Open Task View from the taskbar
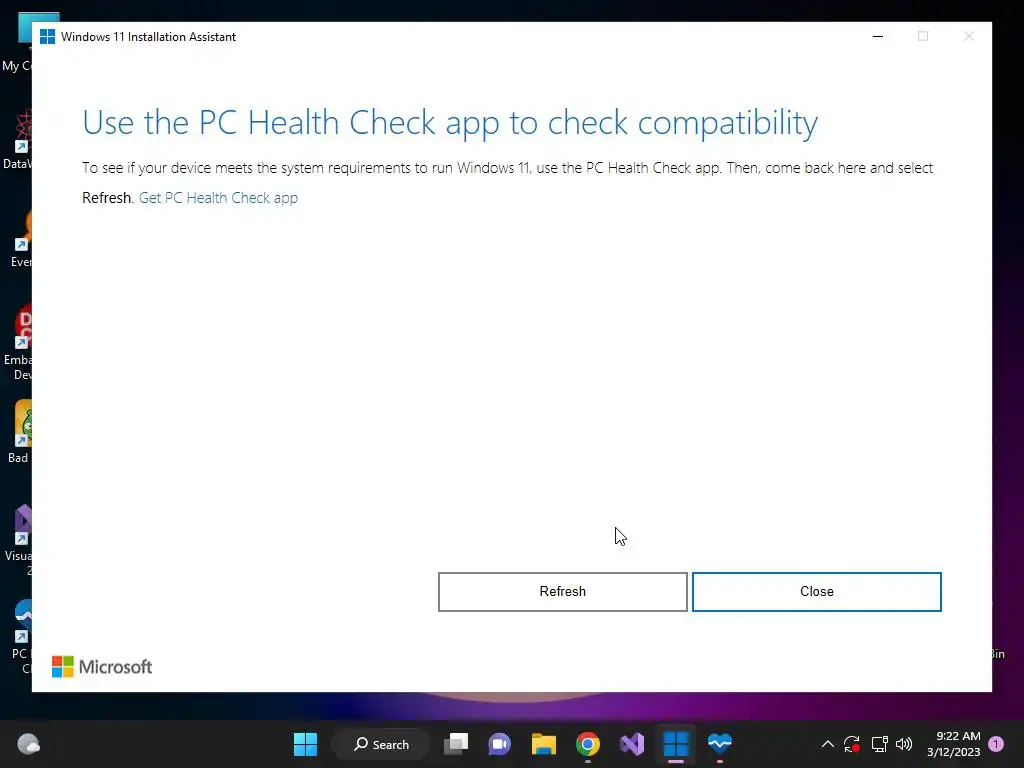This screenshot has width=1024, height=768. [456, 744]
